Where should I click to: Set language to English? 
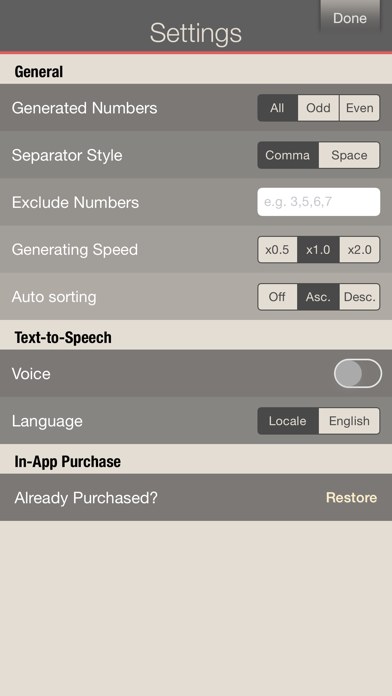(349, 421)
